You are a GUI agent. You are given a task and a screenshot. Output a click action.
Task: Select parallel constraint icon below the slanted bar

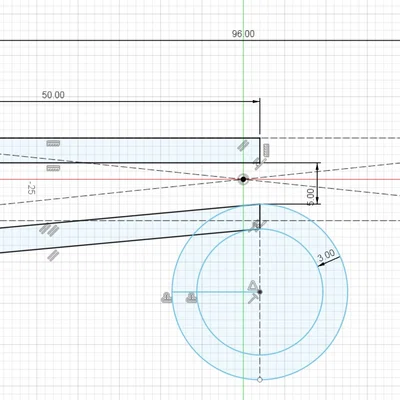[53, 256]
